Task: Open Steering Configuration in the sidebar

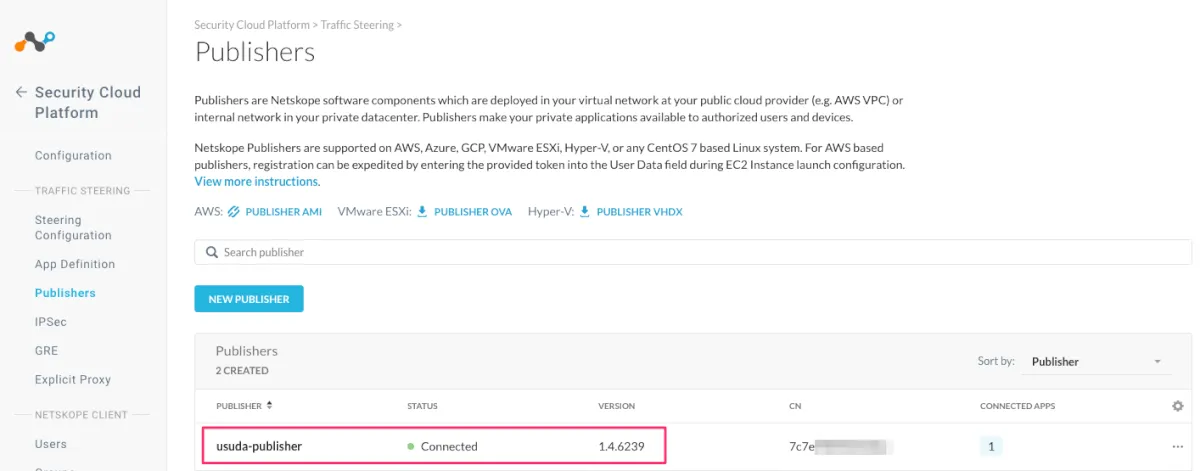Action: pyautogui.click(x=72, y=228)
